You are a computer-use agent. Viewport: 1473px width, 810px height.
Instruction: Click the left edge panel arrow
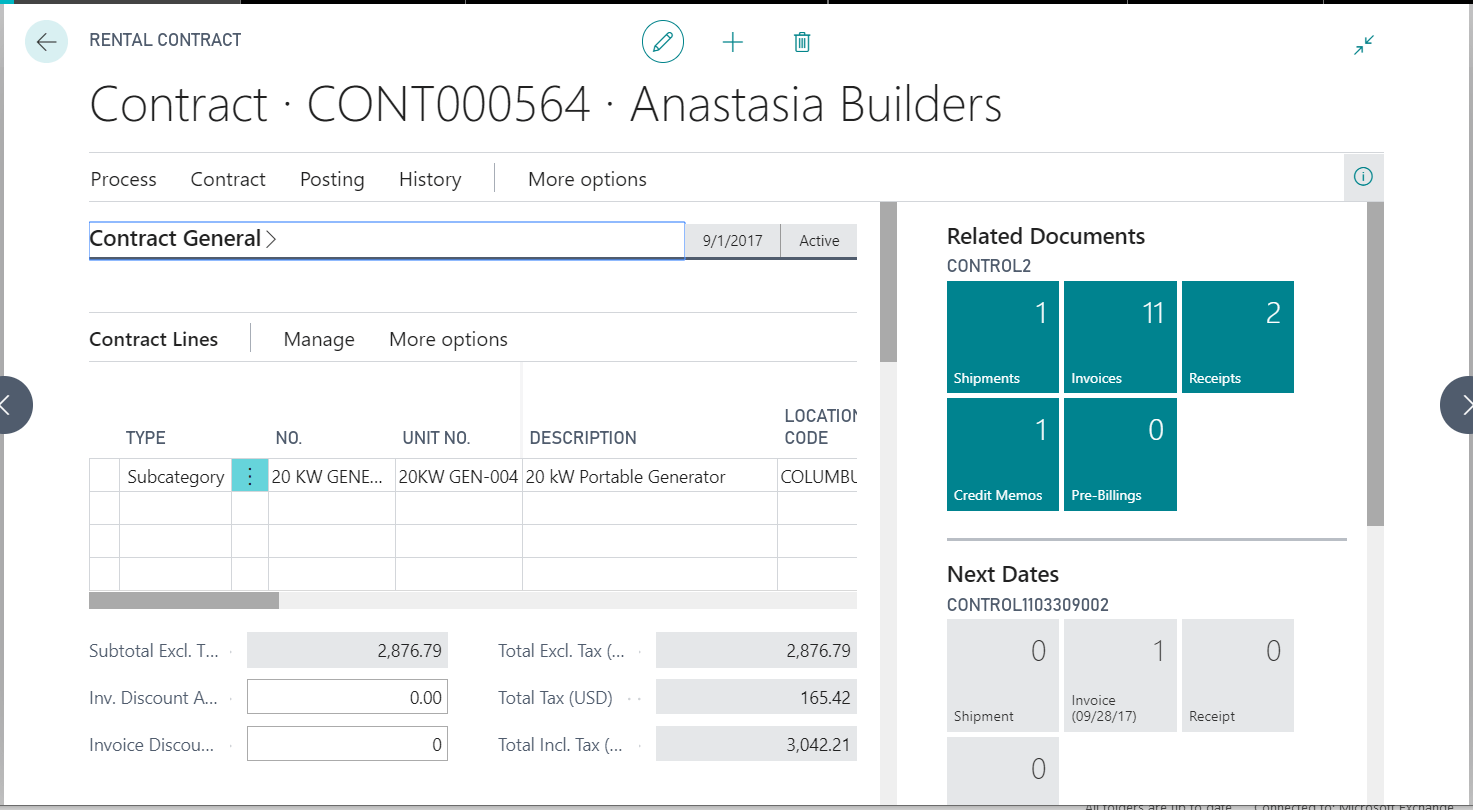(9, 404)
